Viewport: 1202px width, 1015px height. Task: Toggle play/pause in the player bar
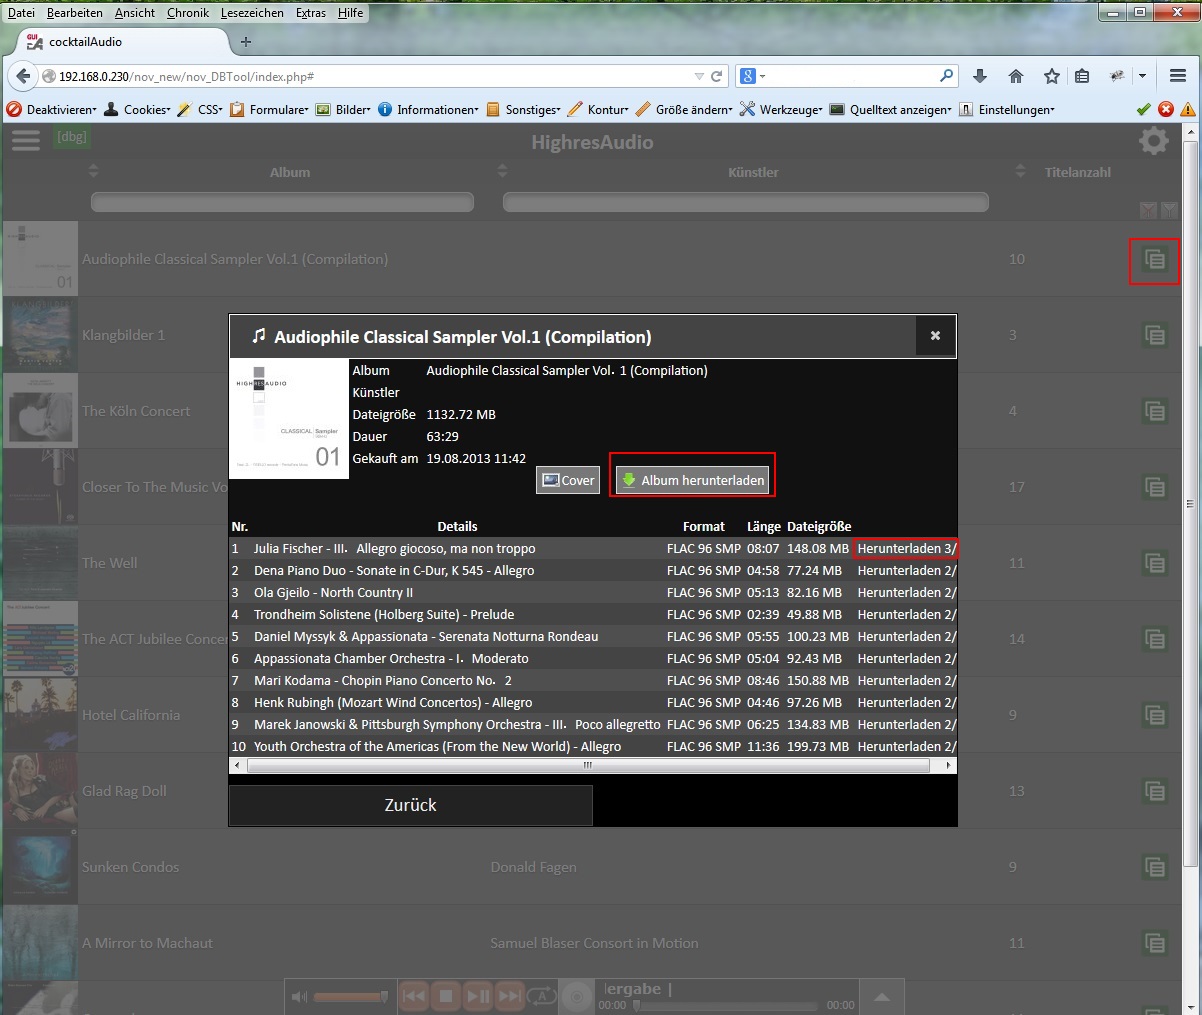click(478, 996)
